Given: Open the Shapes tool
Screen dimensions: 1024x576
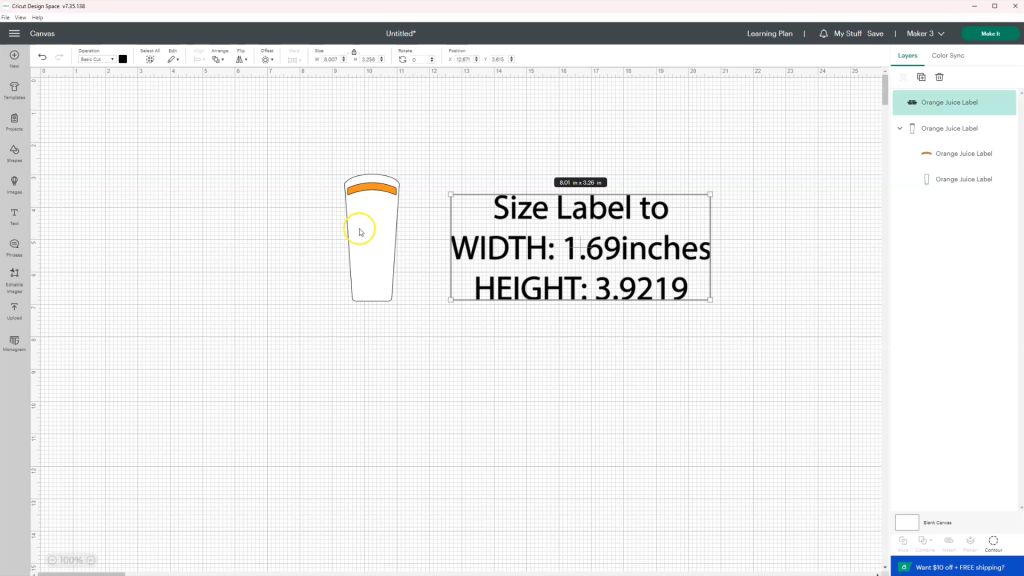Looking at the screenshot, I should 14,153.
